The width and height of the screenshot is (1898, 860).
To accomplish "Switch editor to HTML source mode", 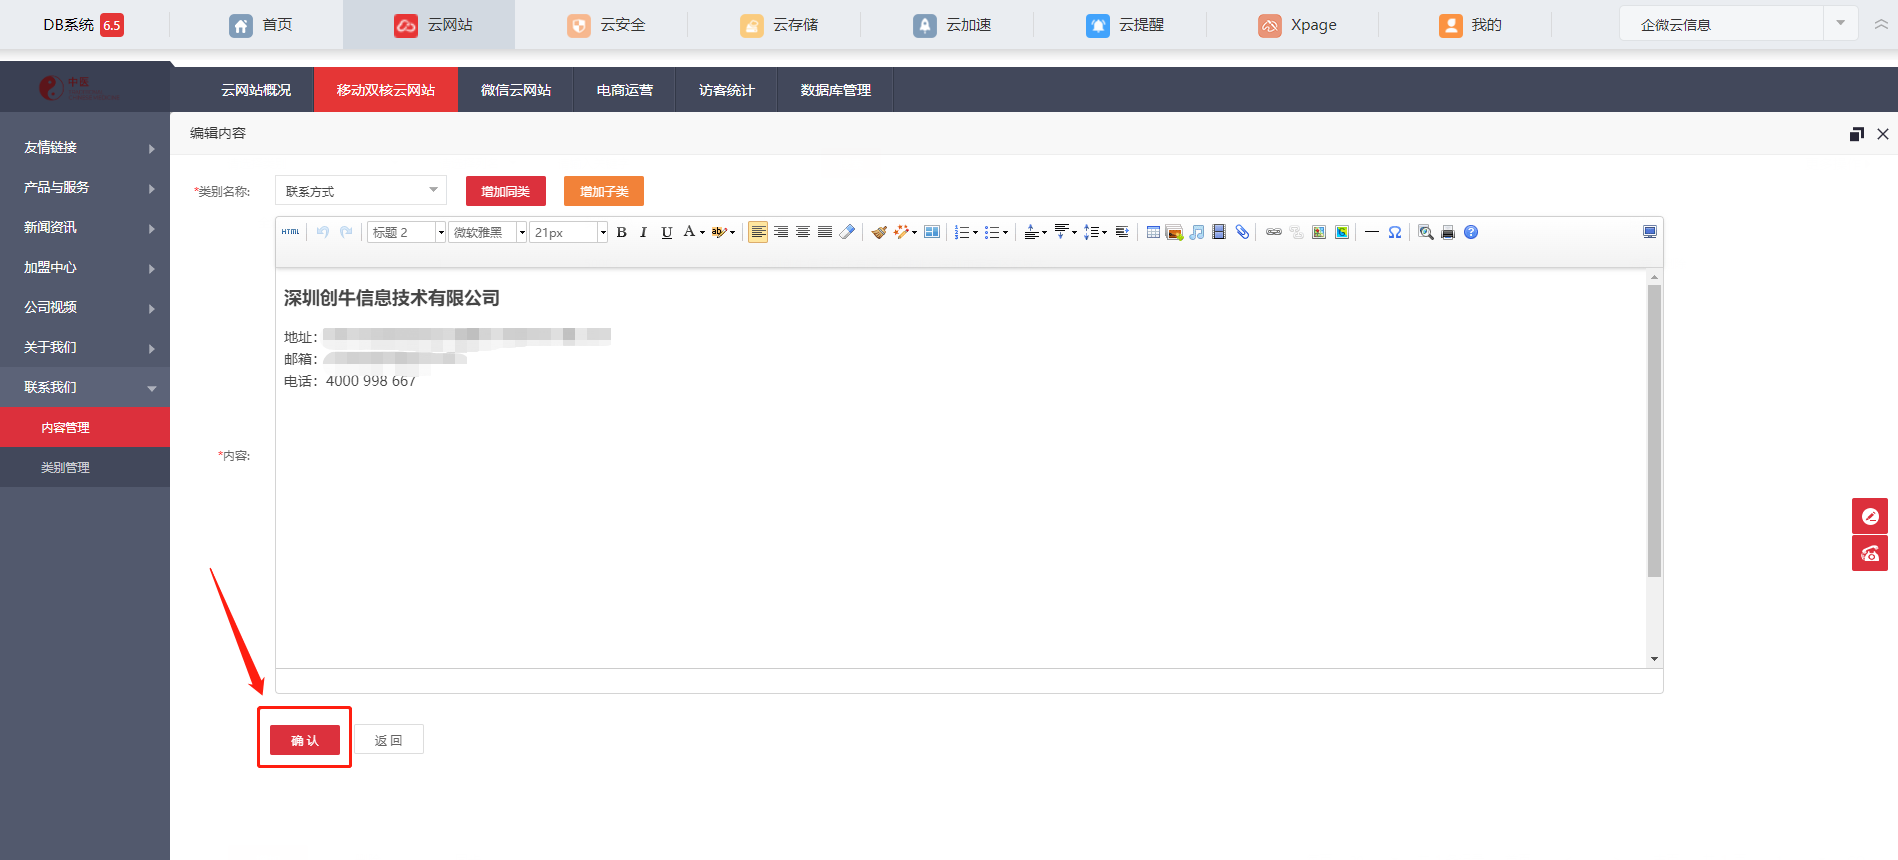I will pyautogui.click(x=290, y=232).
